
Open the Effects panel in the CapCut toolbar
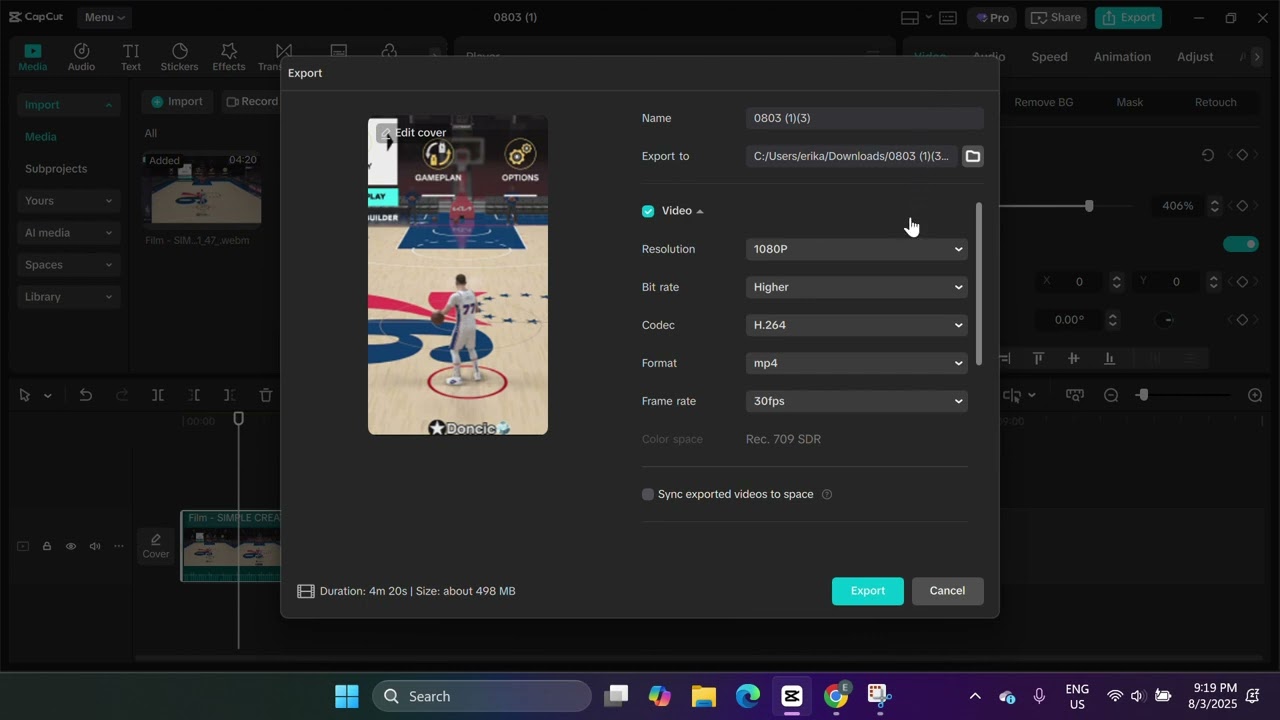[x=229, y=57]
